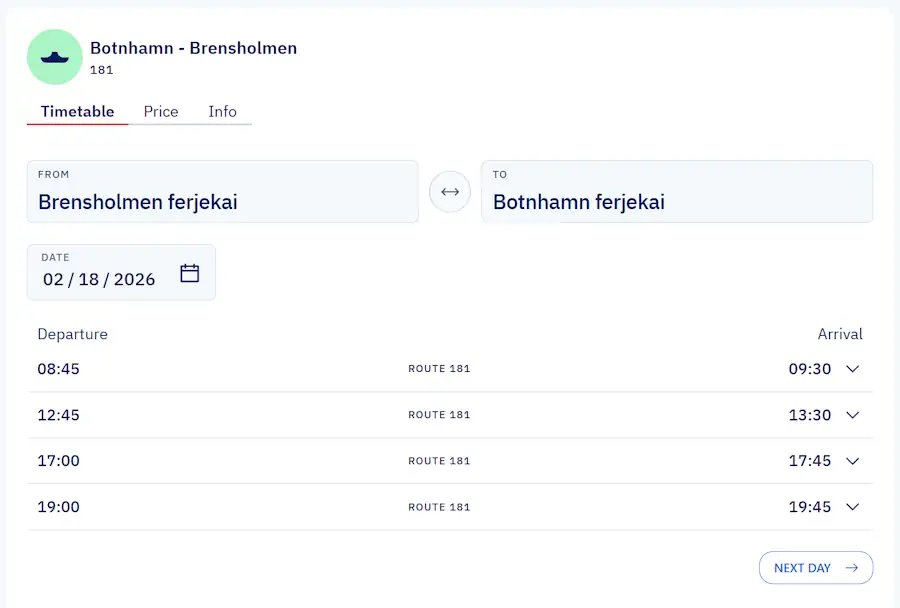Collapse the 17:00 departure chevron
The height and width of the screenshot is (608, 900).
point(851,461)
